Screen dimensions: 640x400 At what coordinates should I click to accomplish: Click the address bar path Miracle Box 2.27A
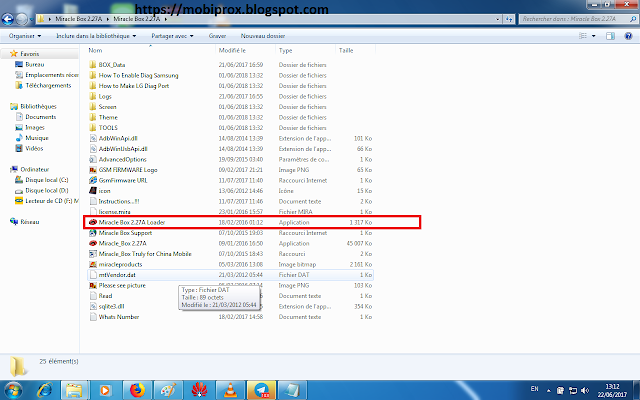pyautogui.click(x=136, y=19)
